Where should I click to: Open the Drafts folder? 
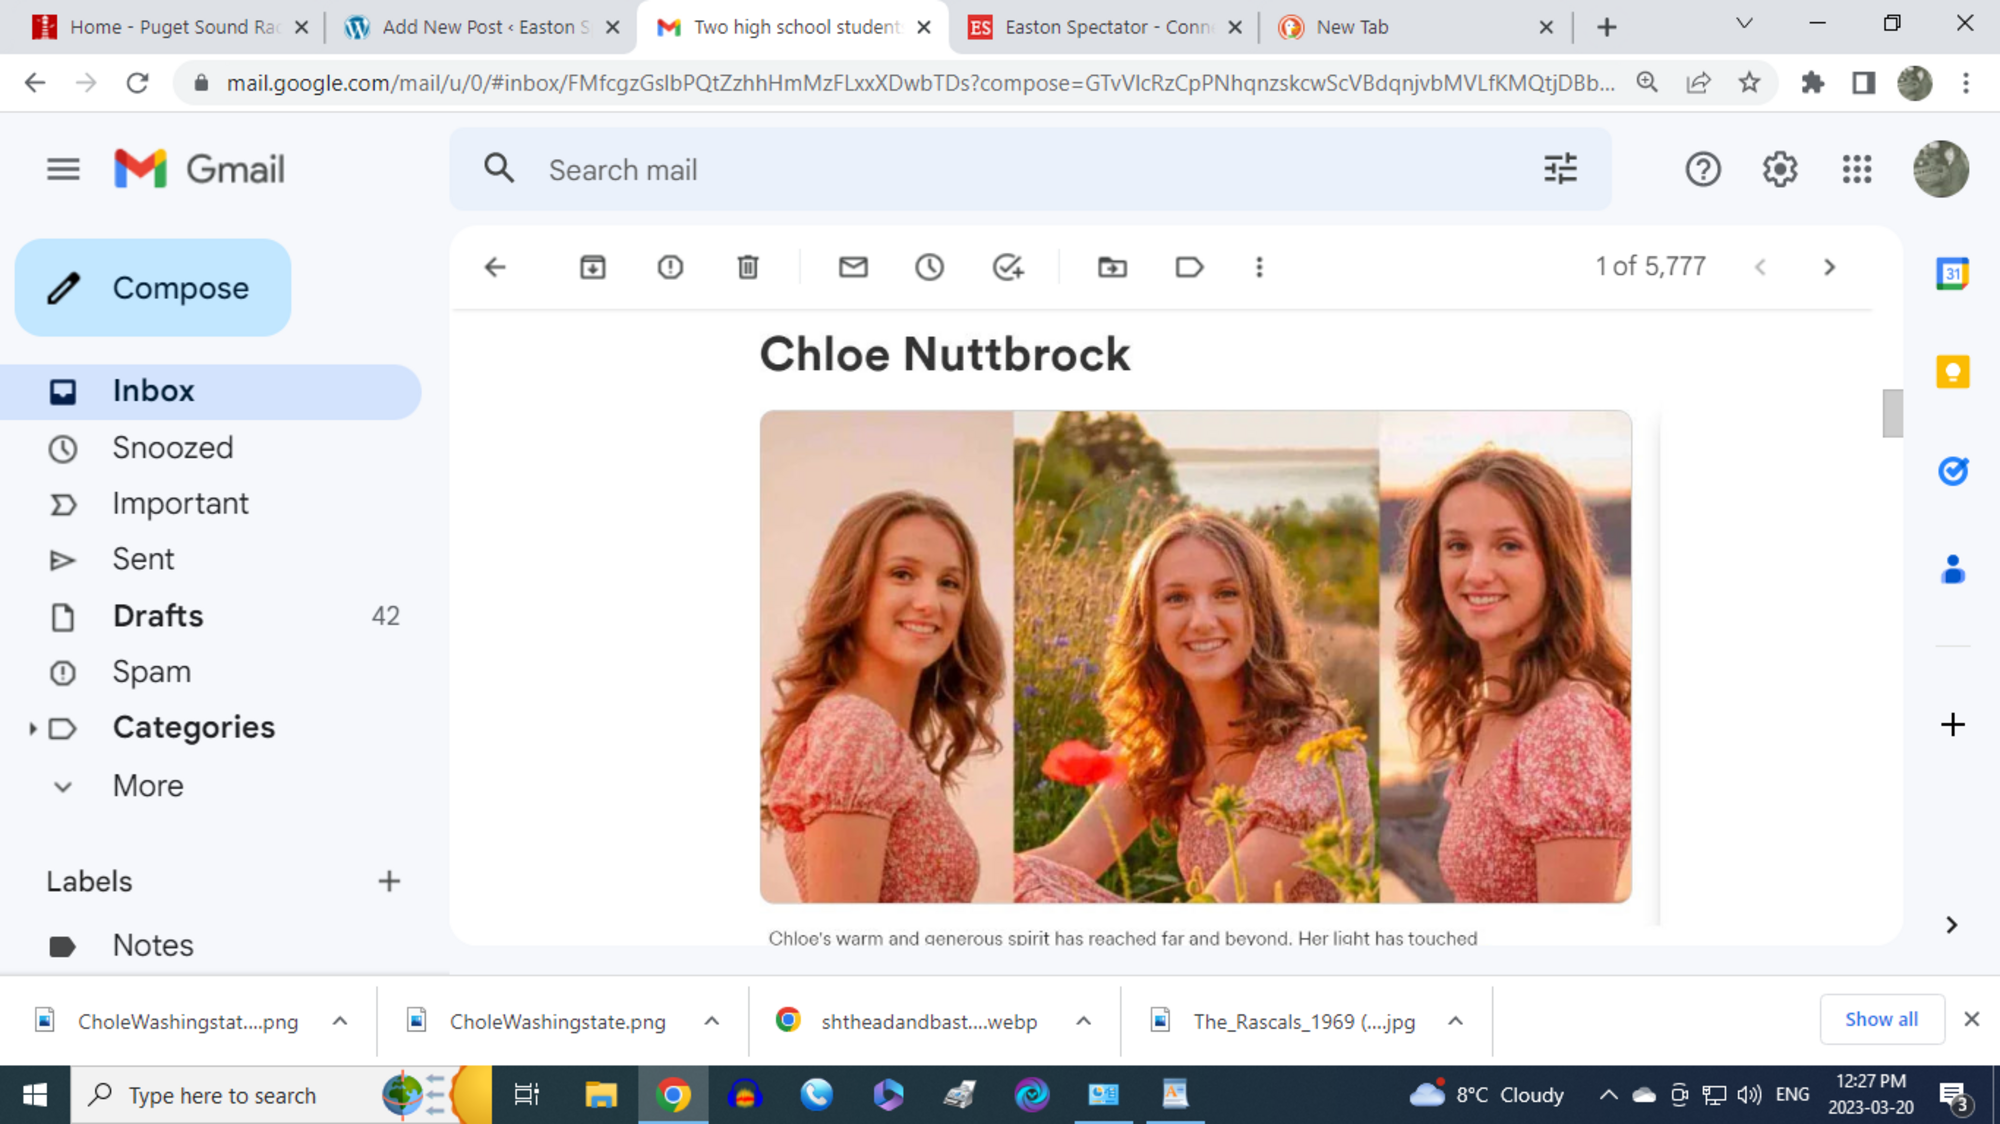tap(158, 616)
